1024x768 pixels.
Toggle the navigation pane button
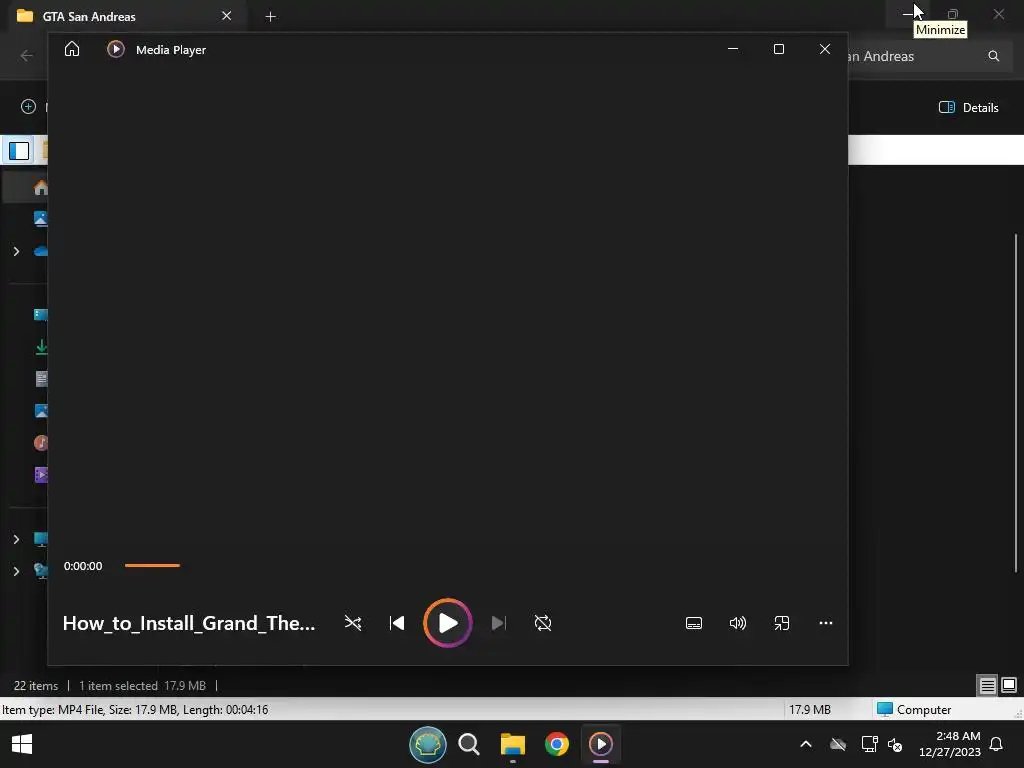coord(19,151)
